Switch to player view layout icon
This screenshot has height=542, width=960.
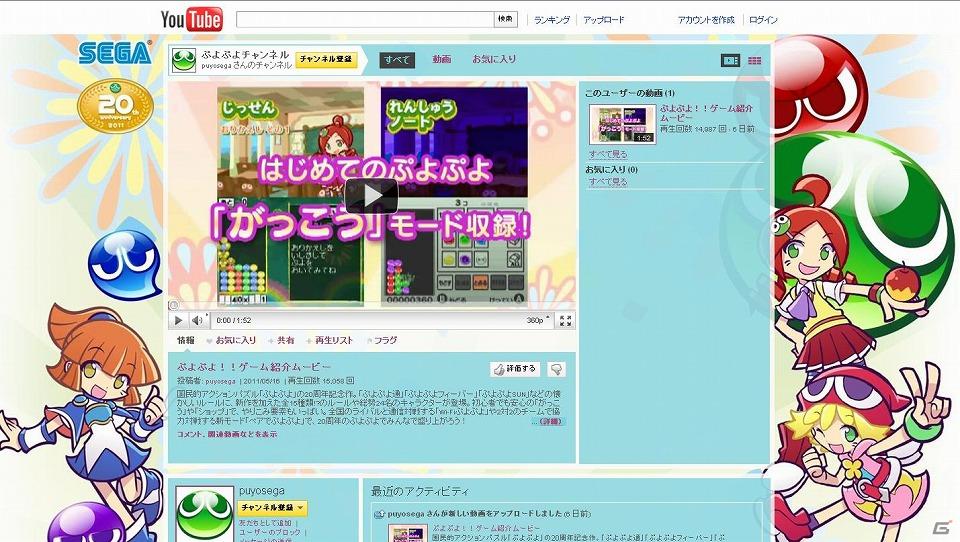pyautogui.click(x=730, y=60)
